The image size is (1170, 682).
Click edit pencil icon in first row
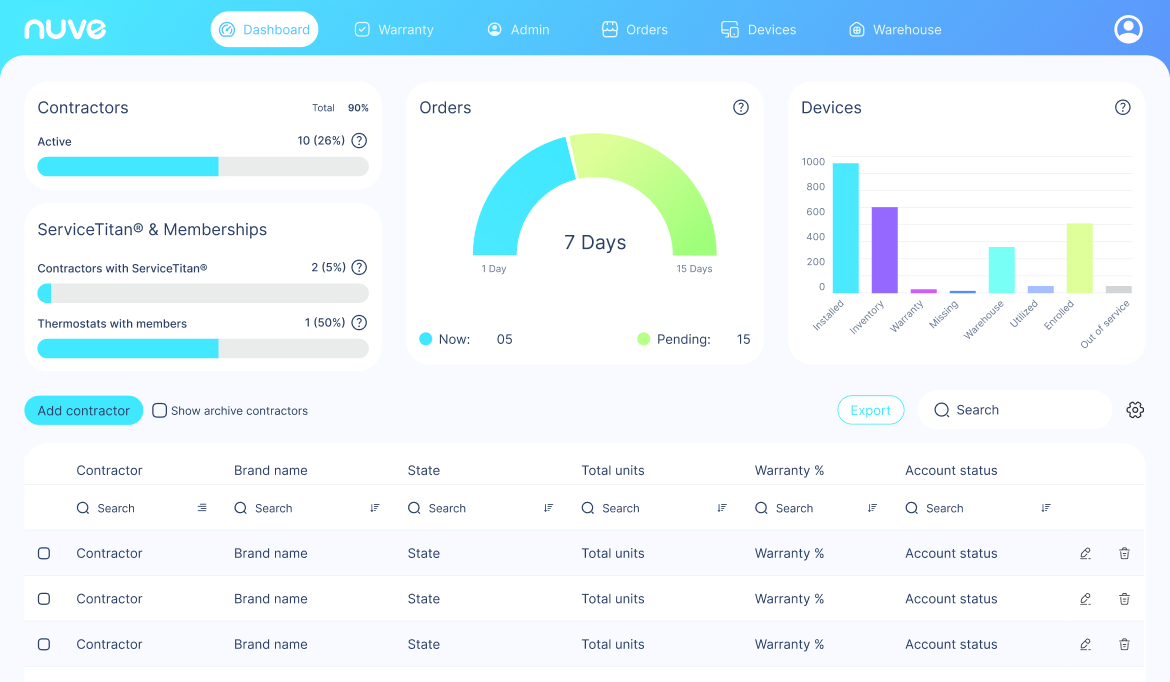pyautogui.click(x=1085, y=554)
